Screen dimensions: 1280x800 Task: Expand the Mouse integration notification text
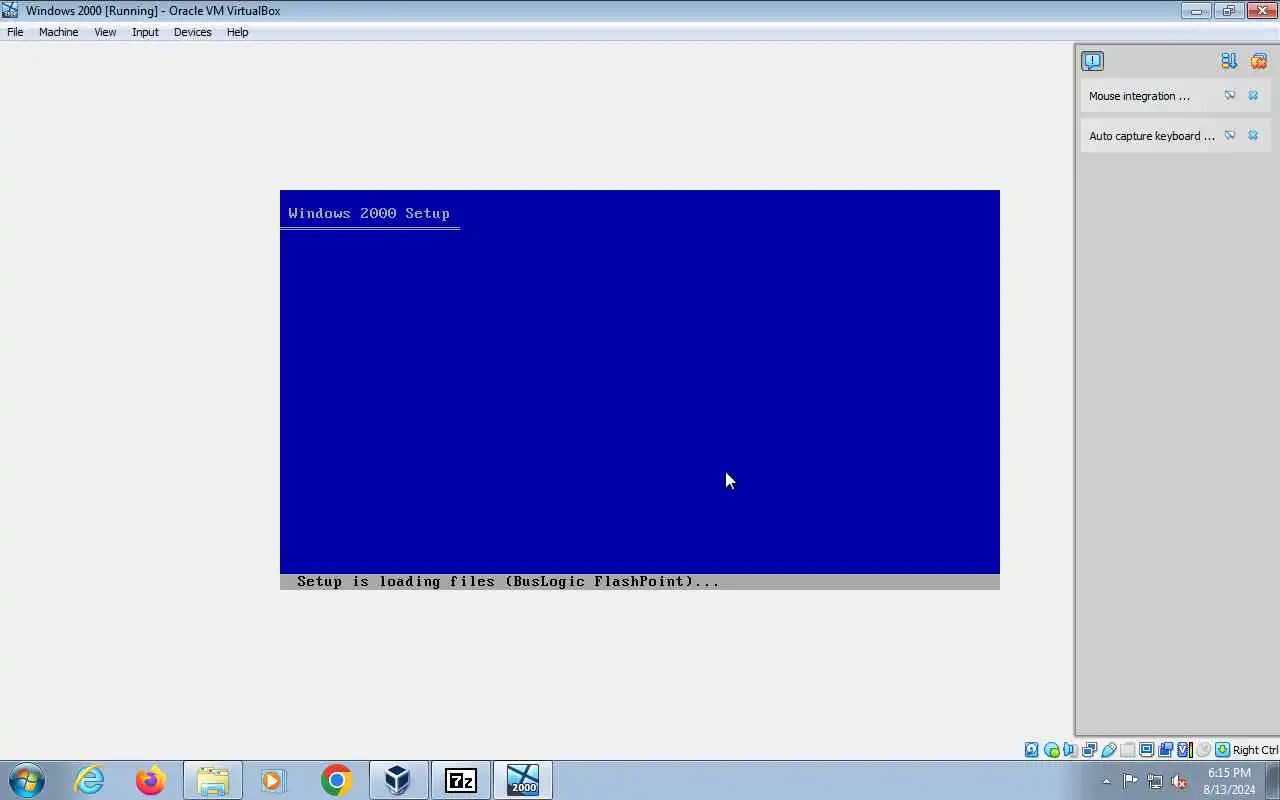(1139, 96)
